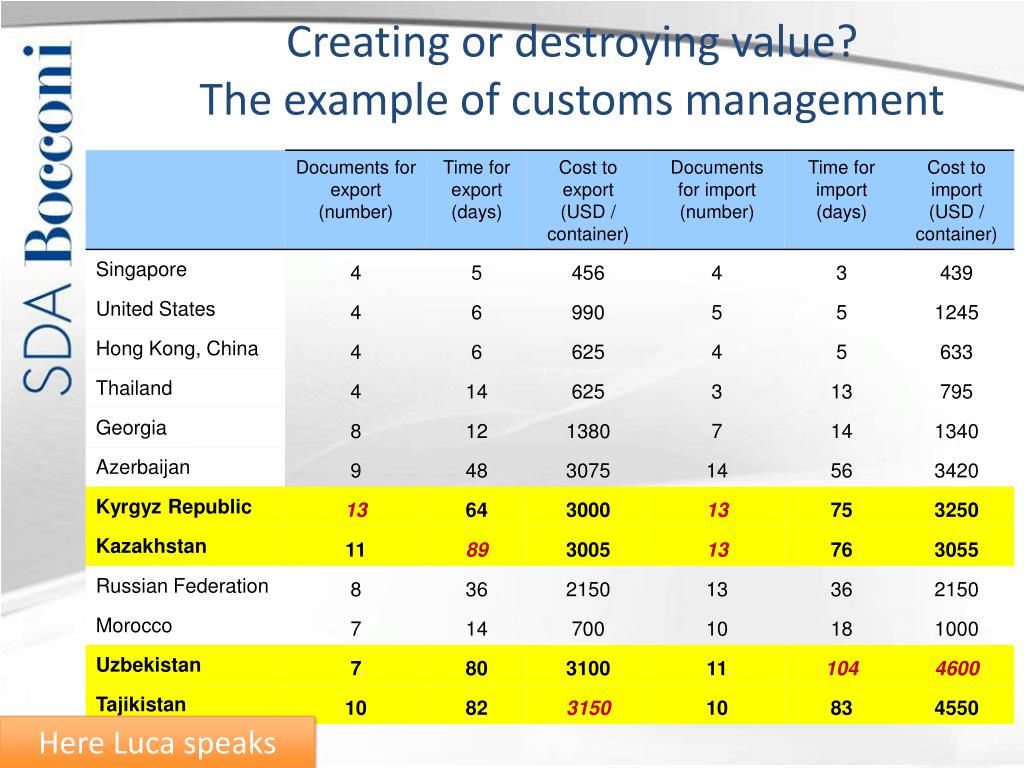Click Hong Kong's cost to import 633
1024x768 pixels.
[956, 353]
